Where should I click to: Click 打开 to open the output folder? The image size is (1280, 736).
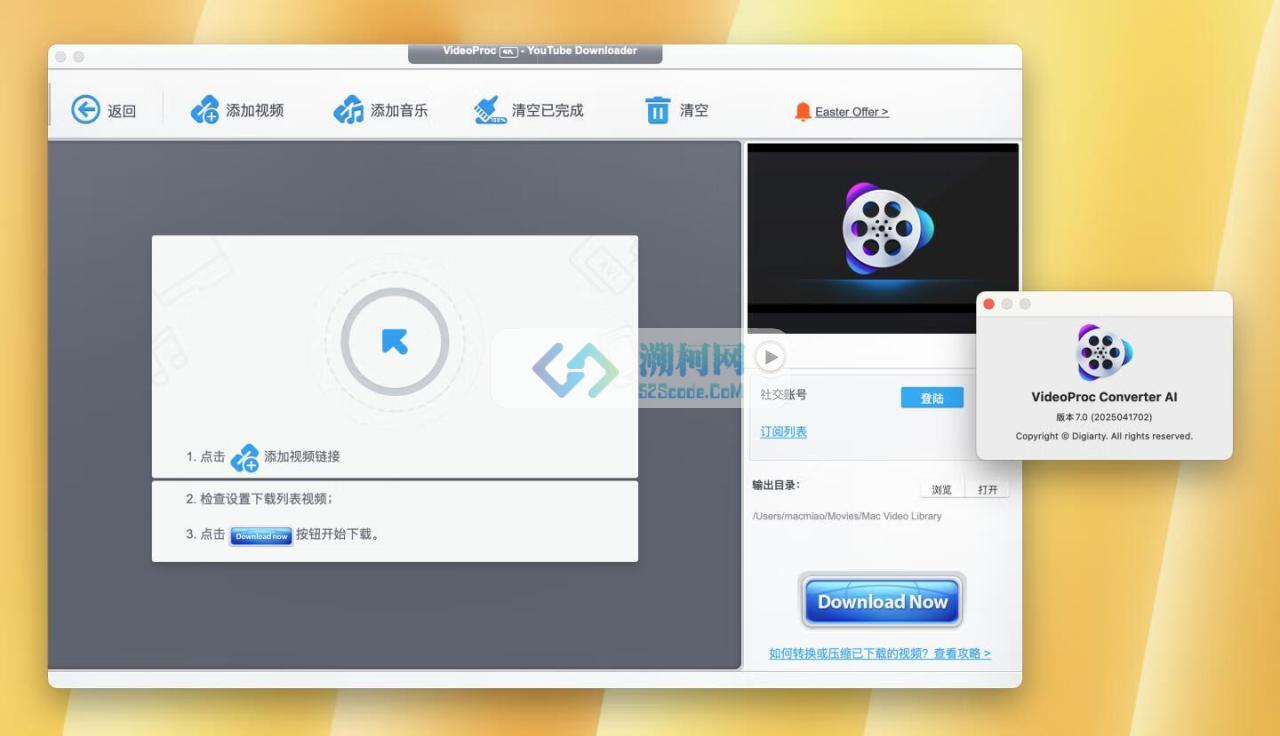988,490
